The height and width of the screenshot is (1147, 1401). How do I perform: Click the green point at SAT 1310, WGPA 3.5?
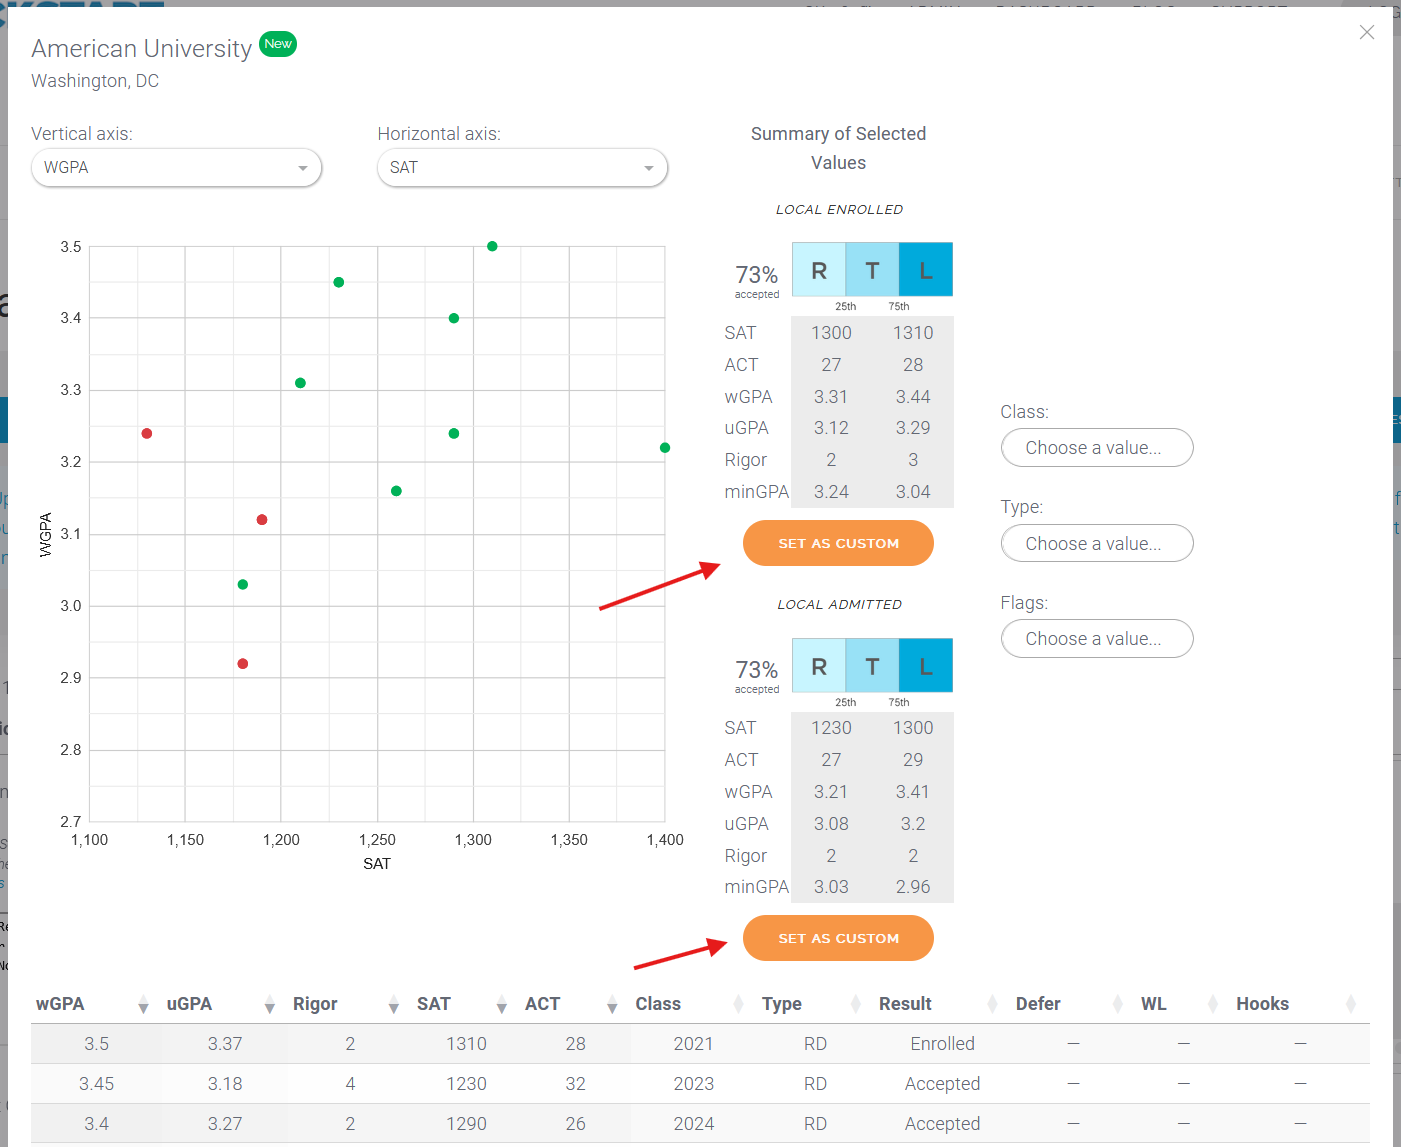point(492,246)
